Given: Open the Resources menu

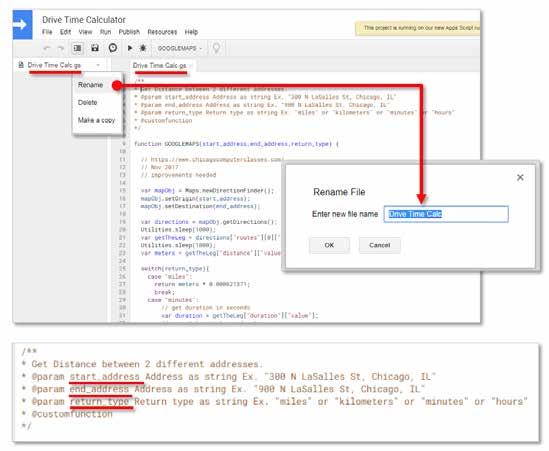Looking at the screenshot, I should tap(162, 32).
